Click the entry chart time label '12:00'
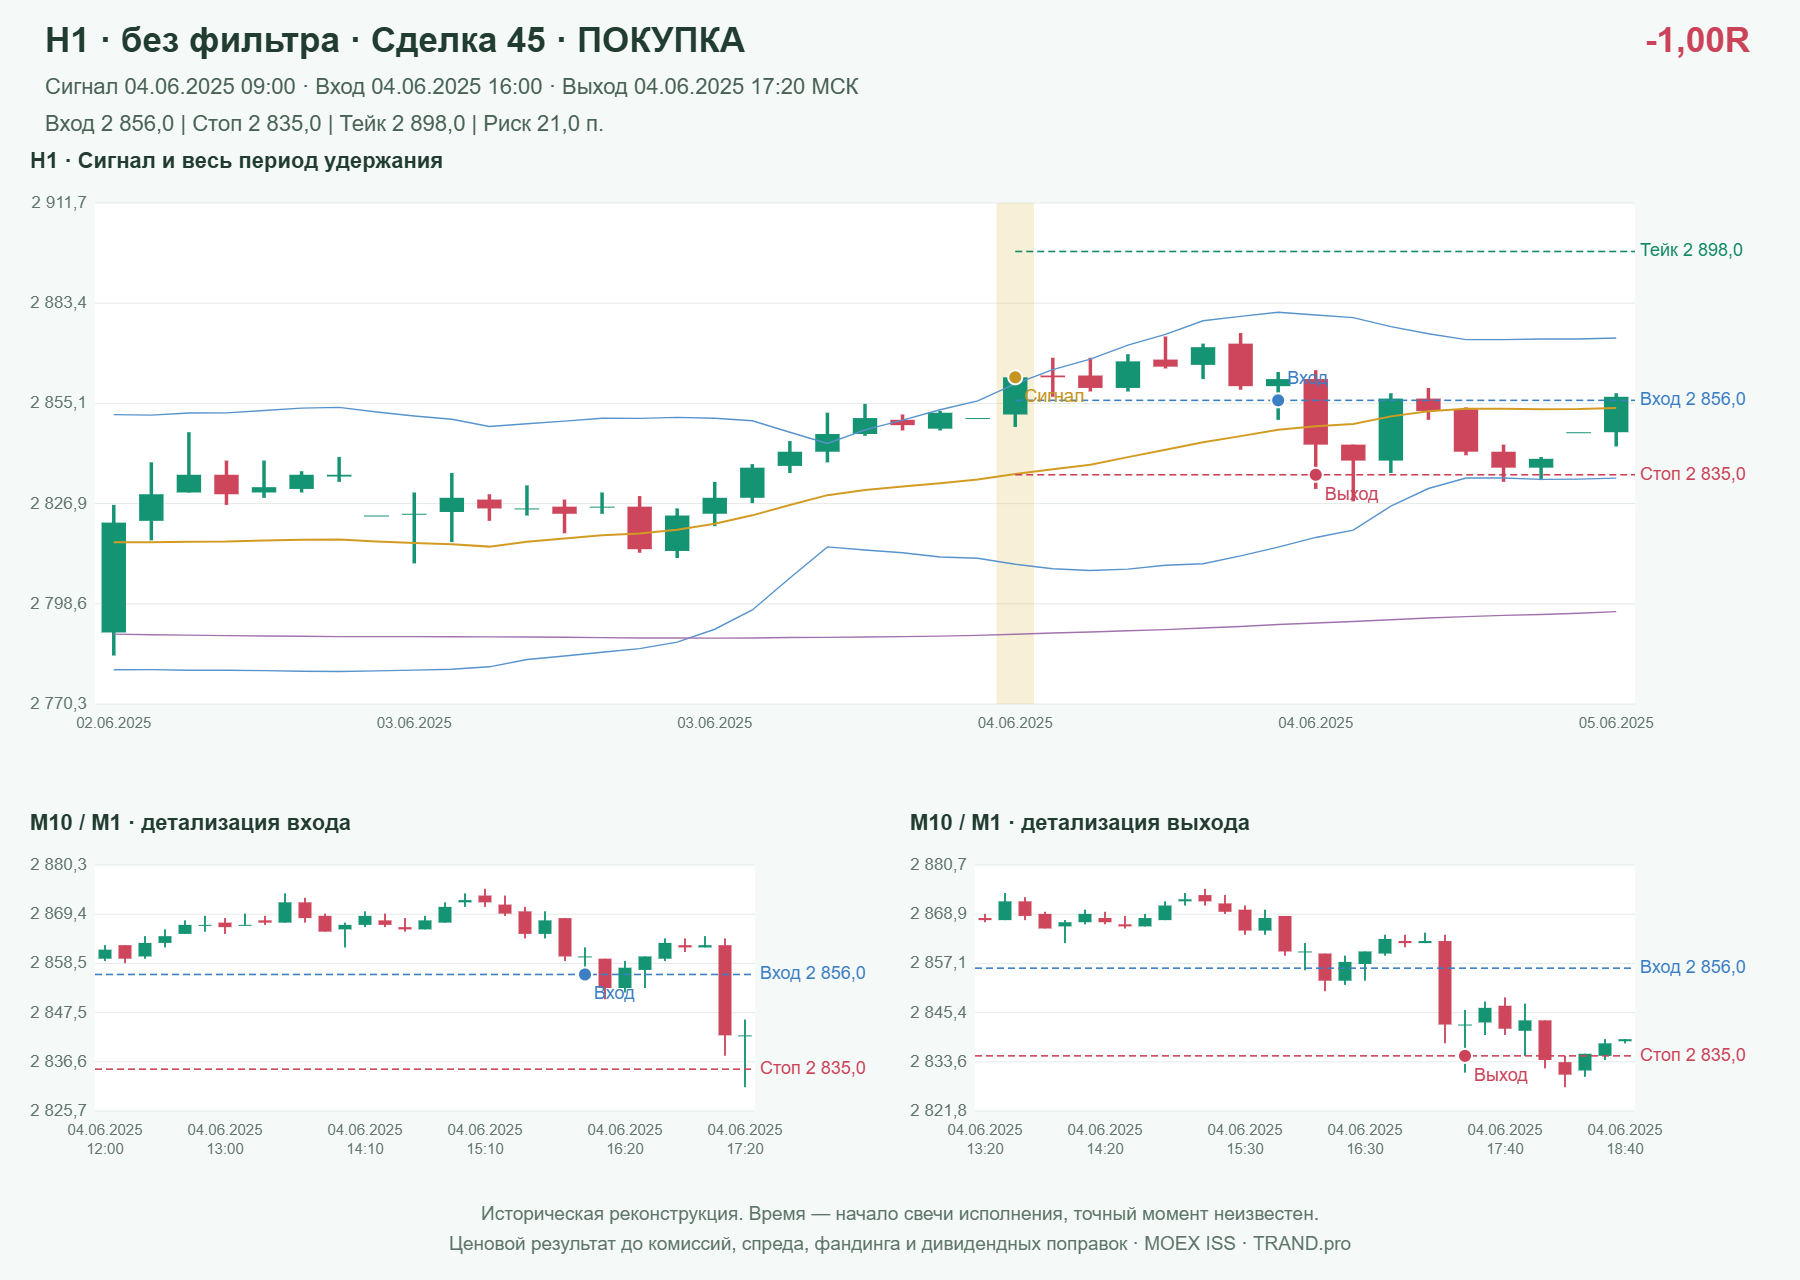This screenshot has height=1280, width=1800. tap(105, 1149)
